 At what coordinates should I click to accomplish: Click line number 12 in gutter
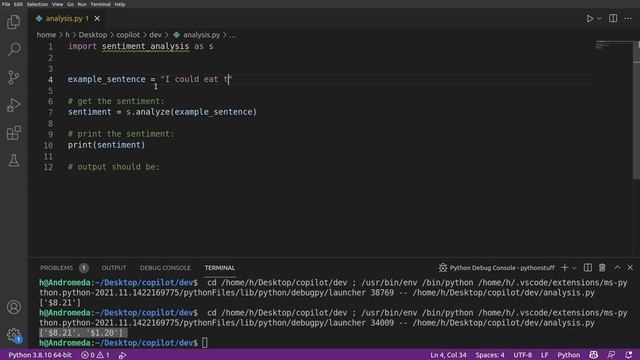click(x=48, y=167)
